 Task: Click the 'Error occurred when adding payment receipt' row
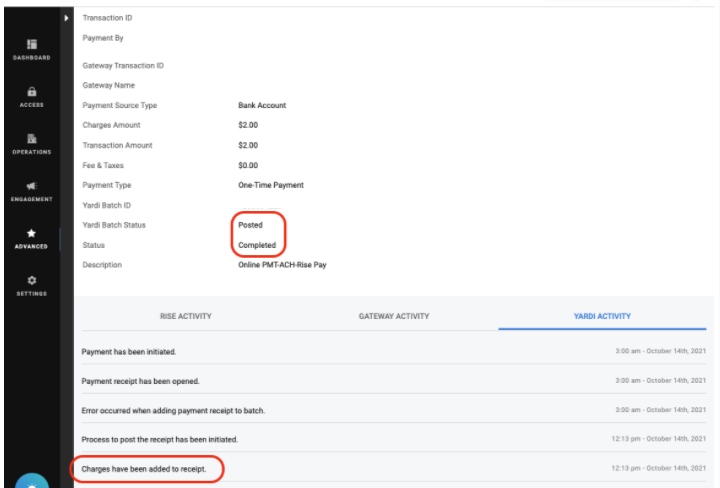394,410
